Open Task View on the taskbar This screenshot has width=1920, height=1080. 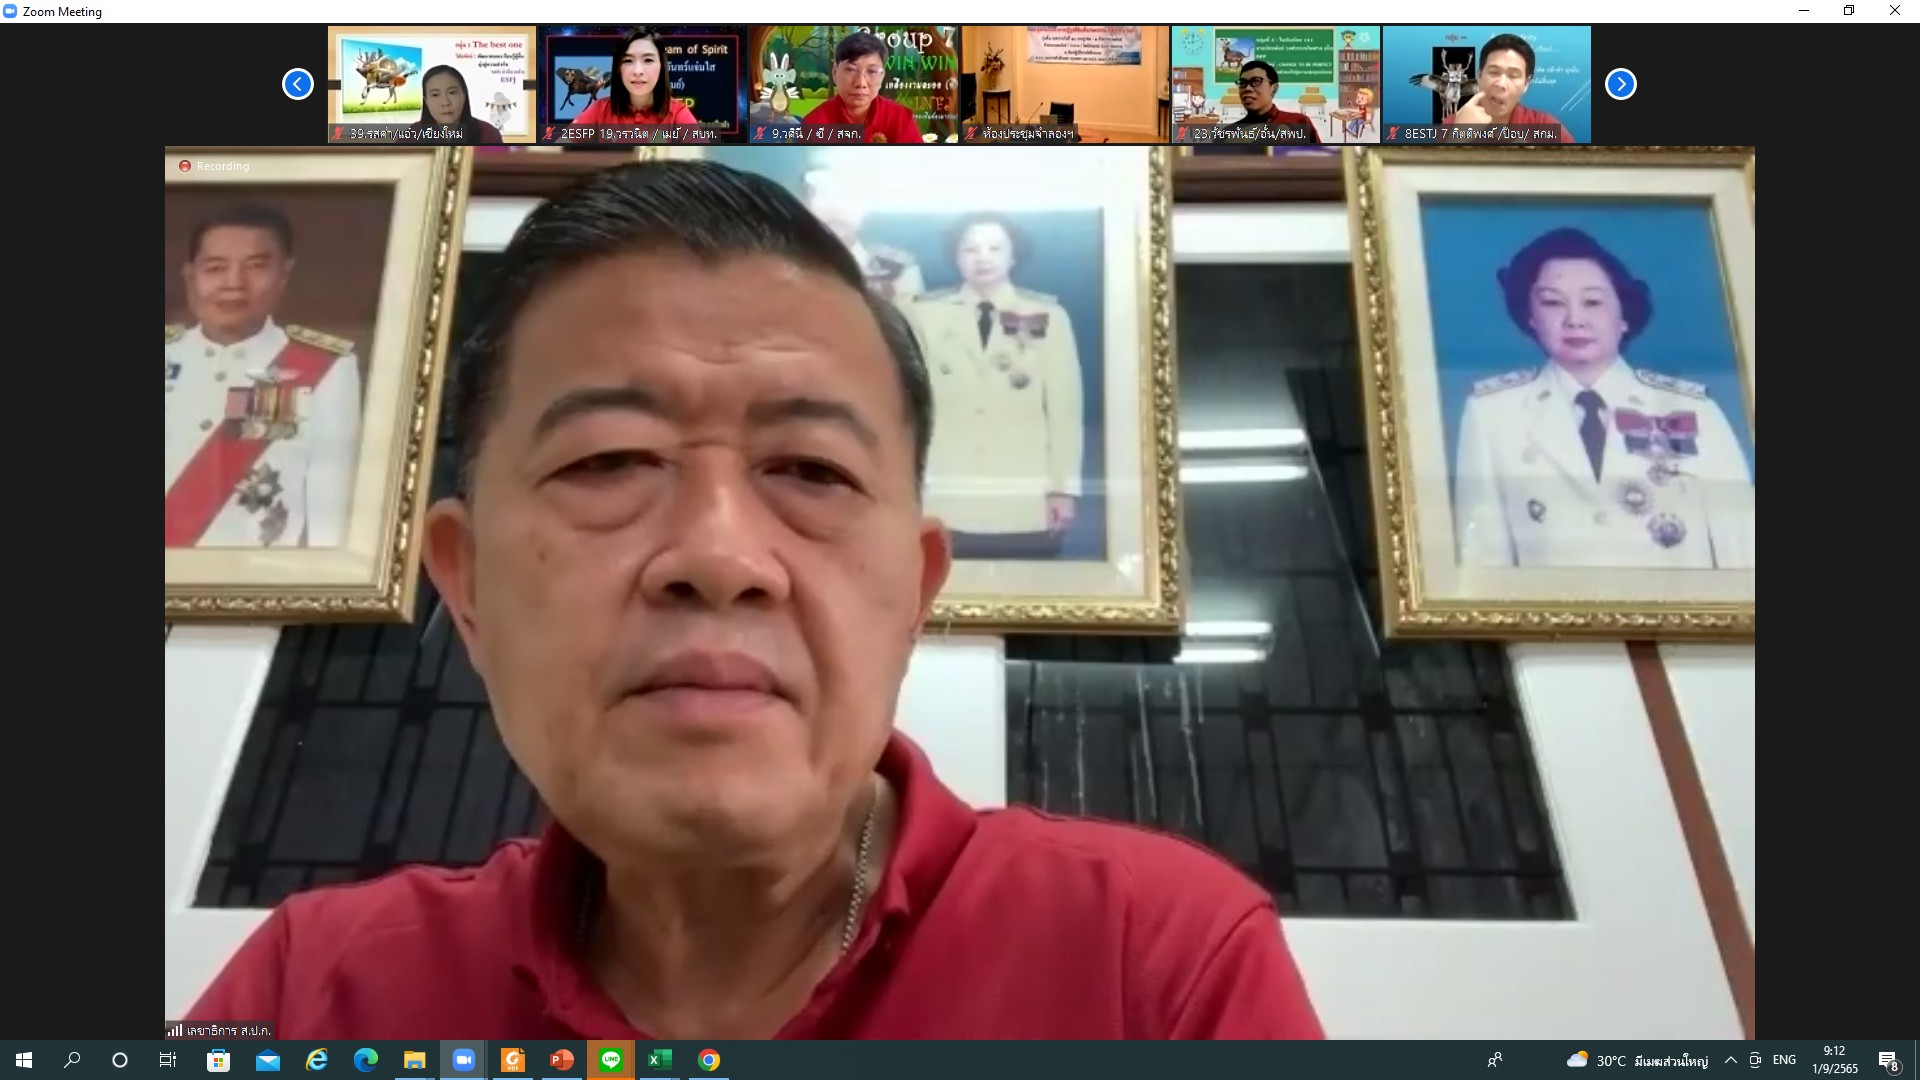(168, 1060)
